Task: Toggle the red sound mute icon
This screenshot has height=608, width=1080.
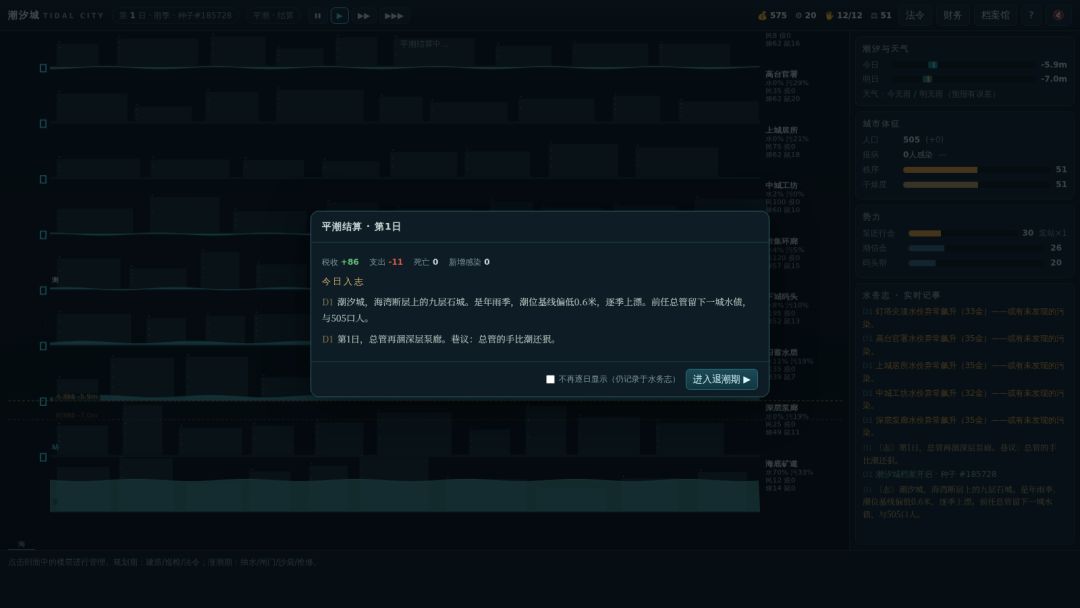Action: tap(1059, 15)
